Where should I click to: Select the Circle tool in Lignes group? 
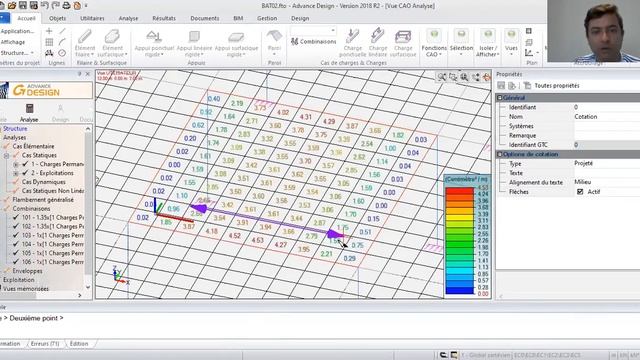[x=62, y=53]
